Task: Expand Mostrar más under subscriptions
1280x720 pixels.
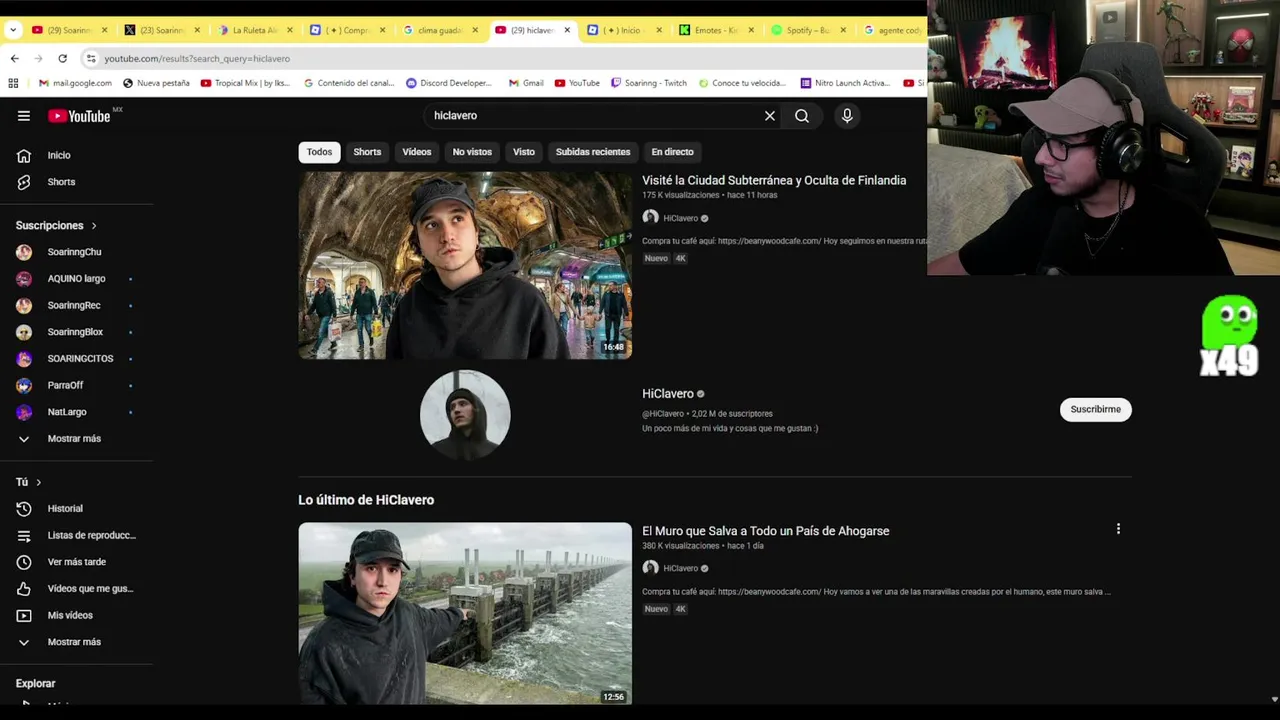Action: click(x=76, y=438)
